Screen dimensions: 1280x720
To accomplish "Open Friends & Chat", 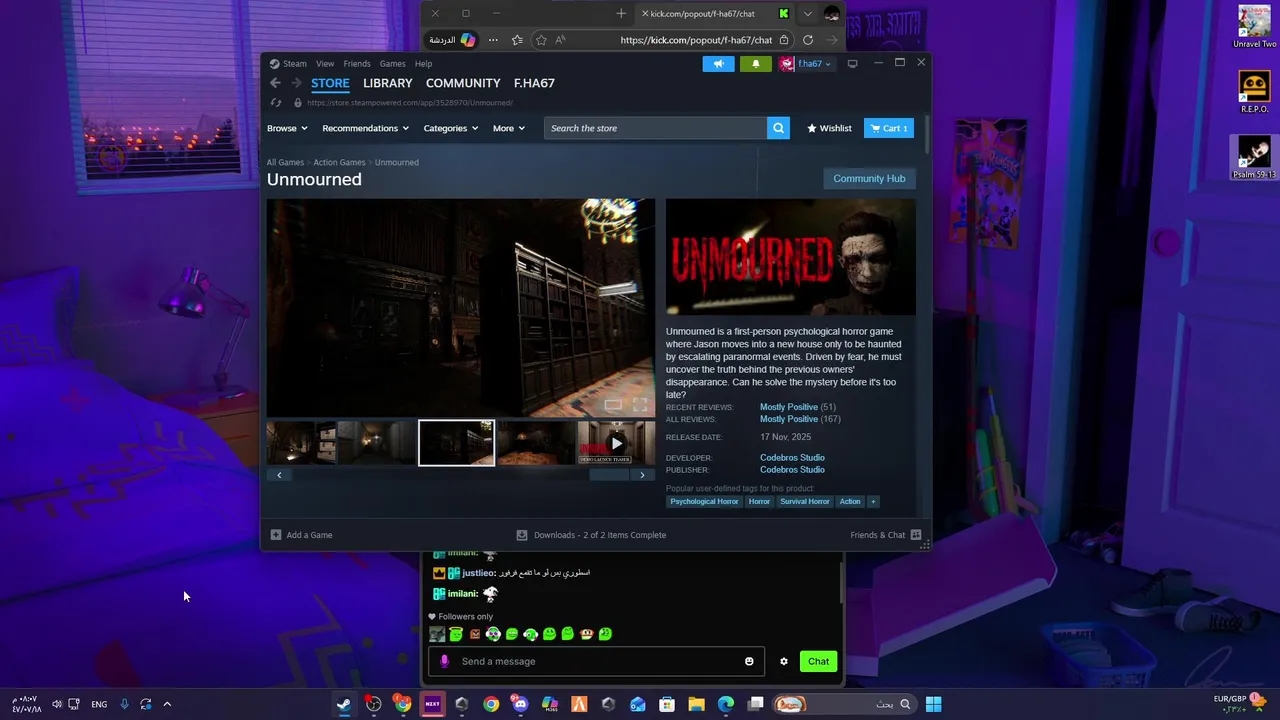I will click(x=885, y=535).
